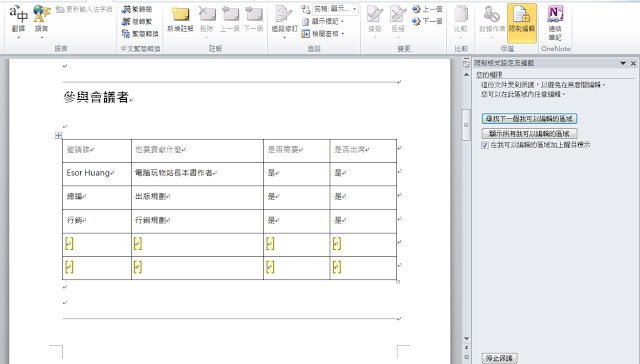This screenshot has width=640, height=364.
Task: Expand dropdown arrow under 語言
Action: pos(42,37)
